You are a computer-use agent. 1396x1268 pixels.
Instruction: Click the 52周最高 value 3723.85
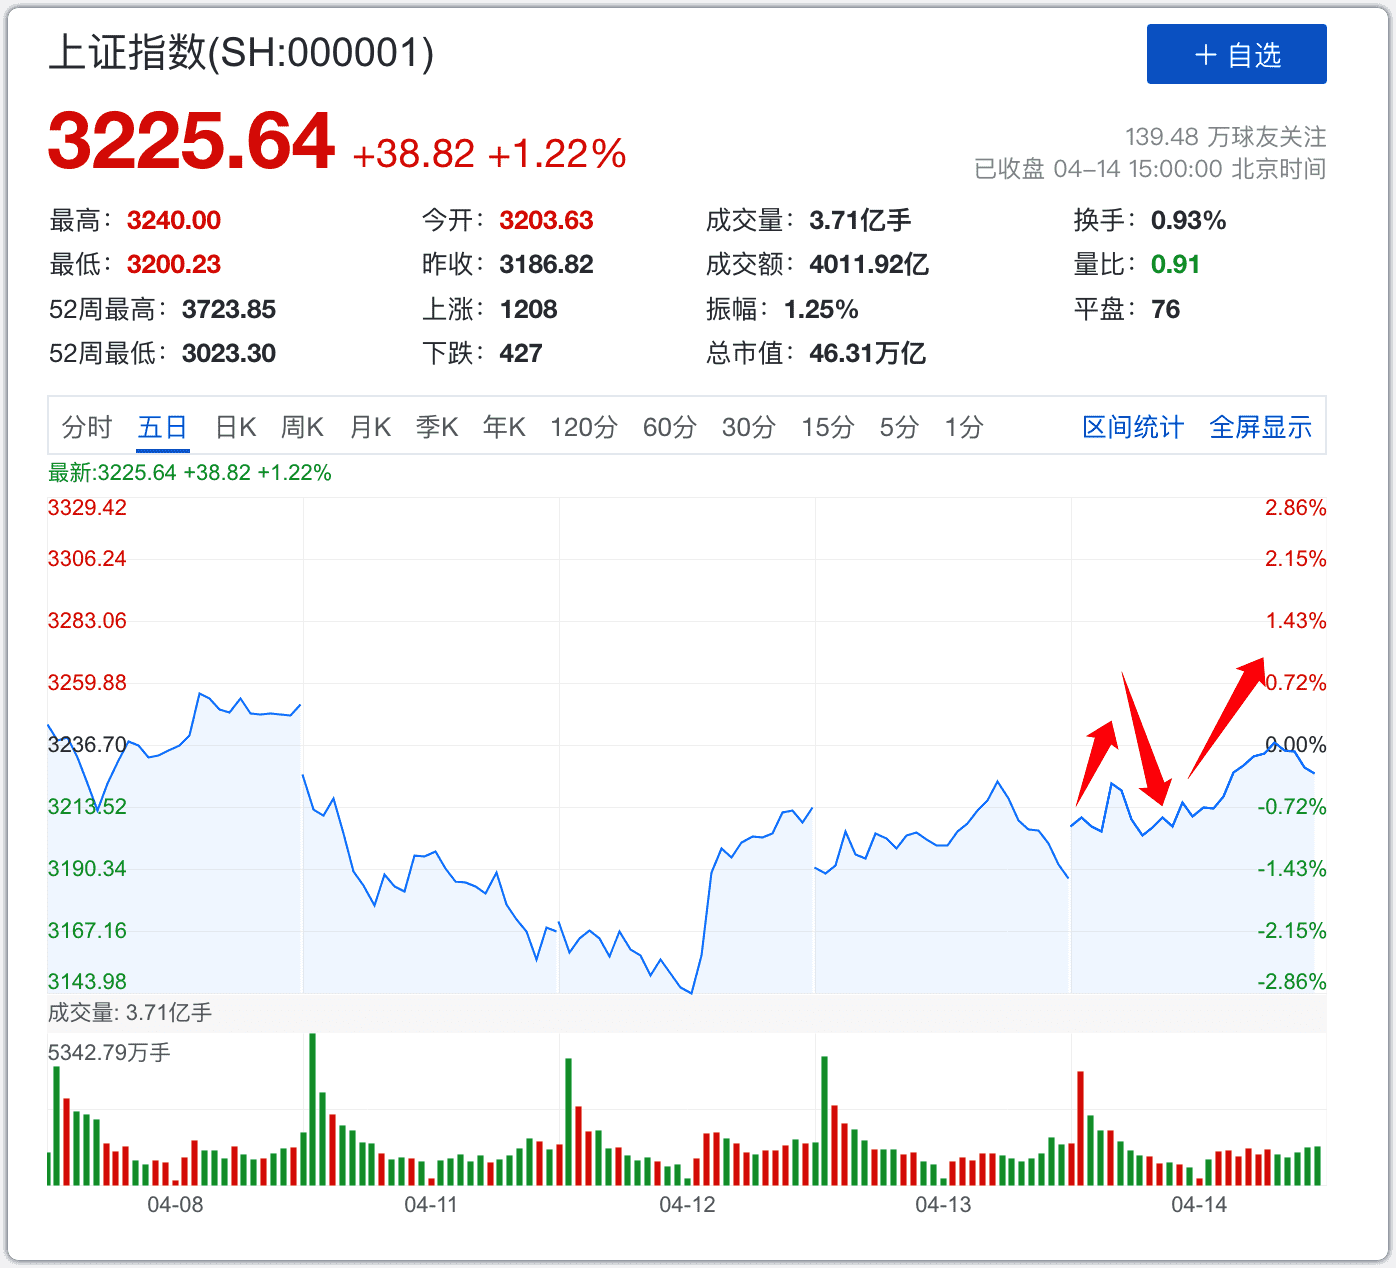click(229, 309)
